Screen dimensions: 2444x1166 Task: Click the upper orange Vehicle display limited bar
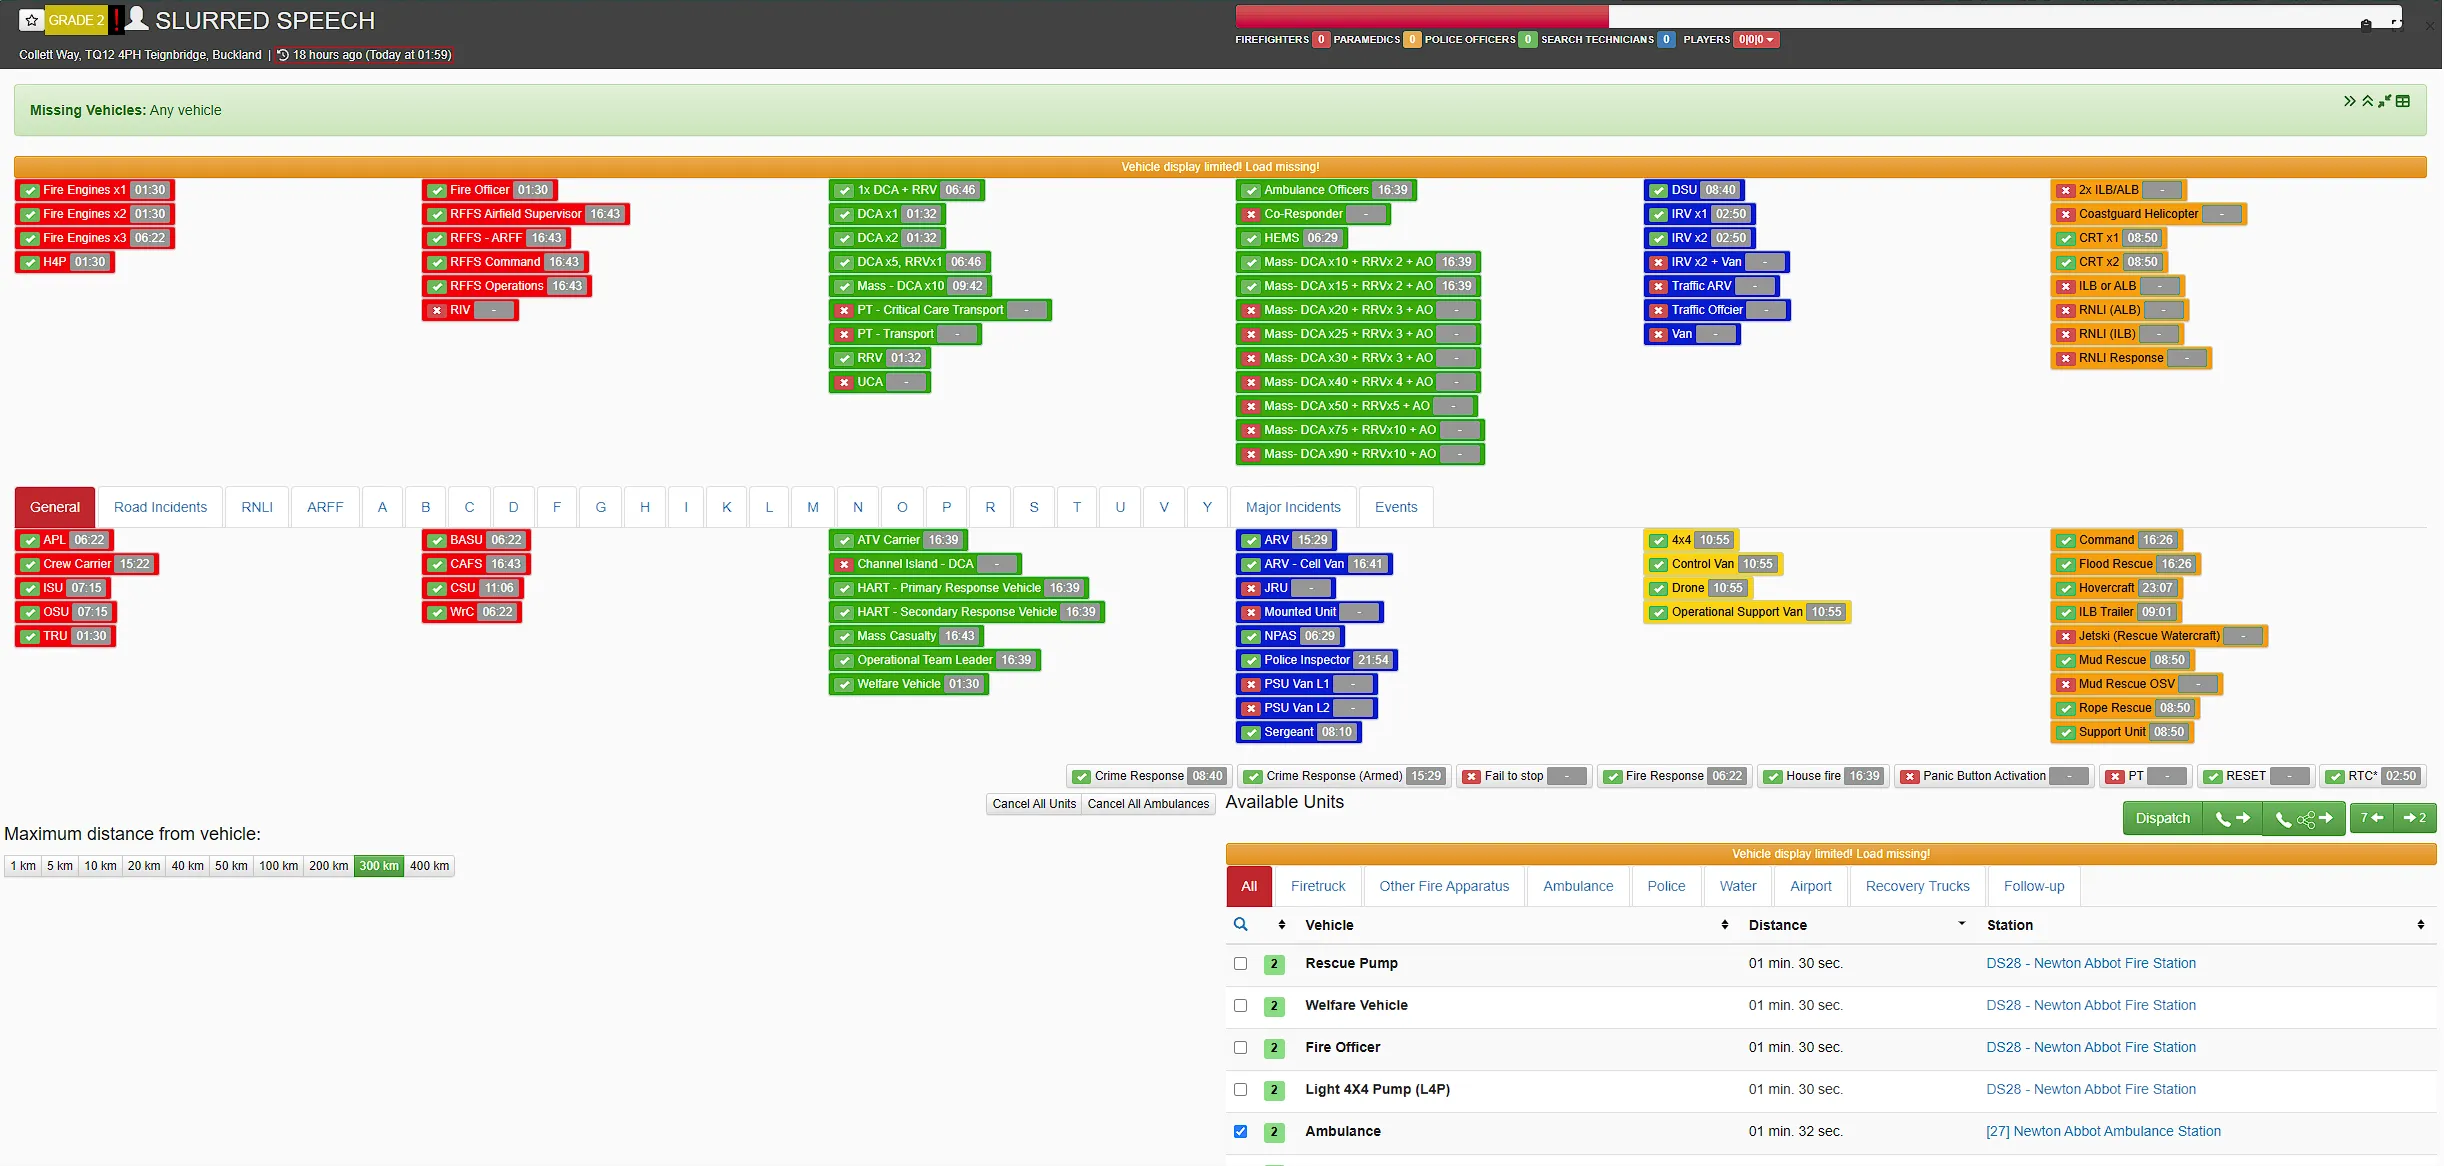(1220, 167)
